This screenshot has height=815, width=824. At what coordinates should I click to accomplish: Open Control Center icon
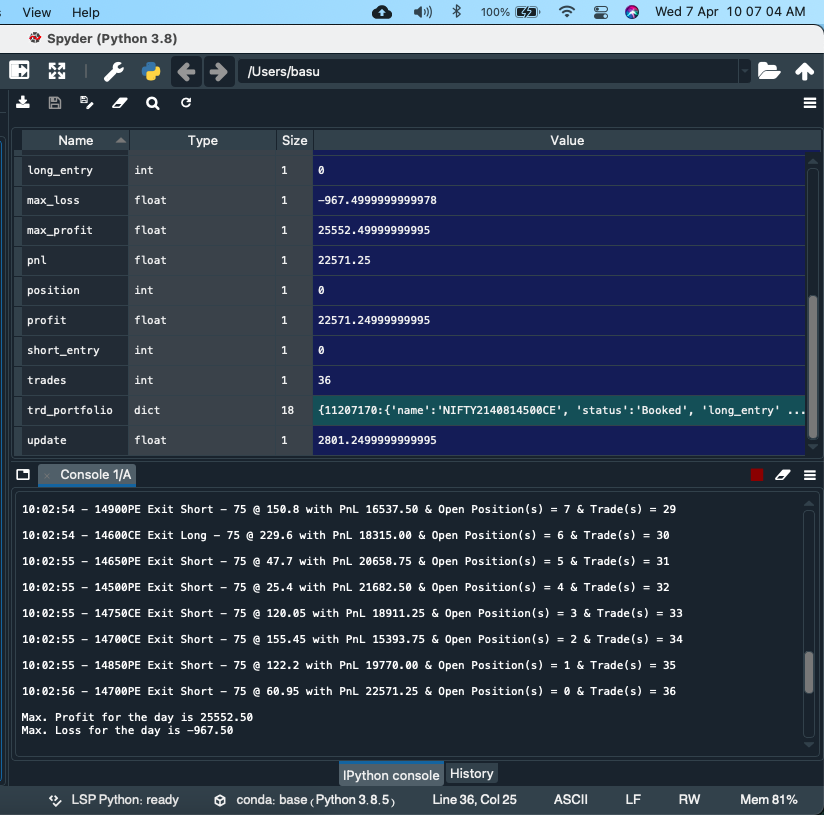tap(601, 12)
